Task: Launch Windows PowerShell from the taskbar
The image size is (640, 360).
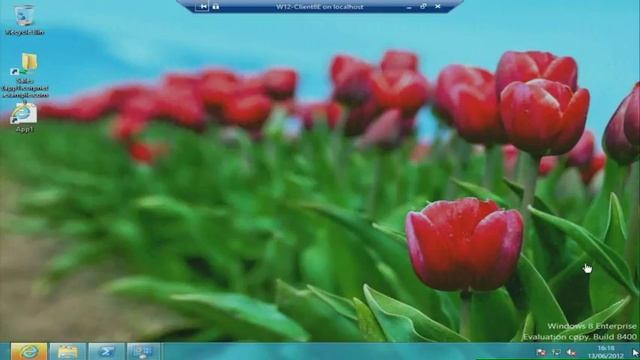Action: (x=106, y=351)
